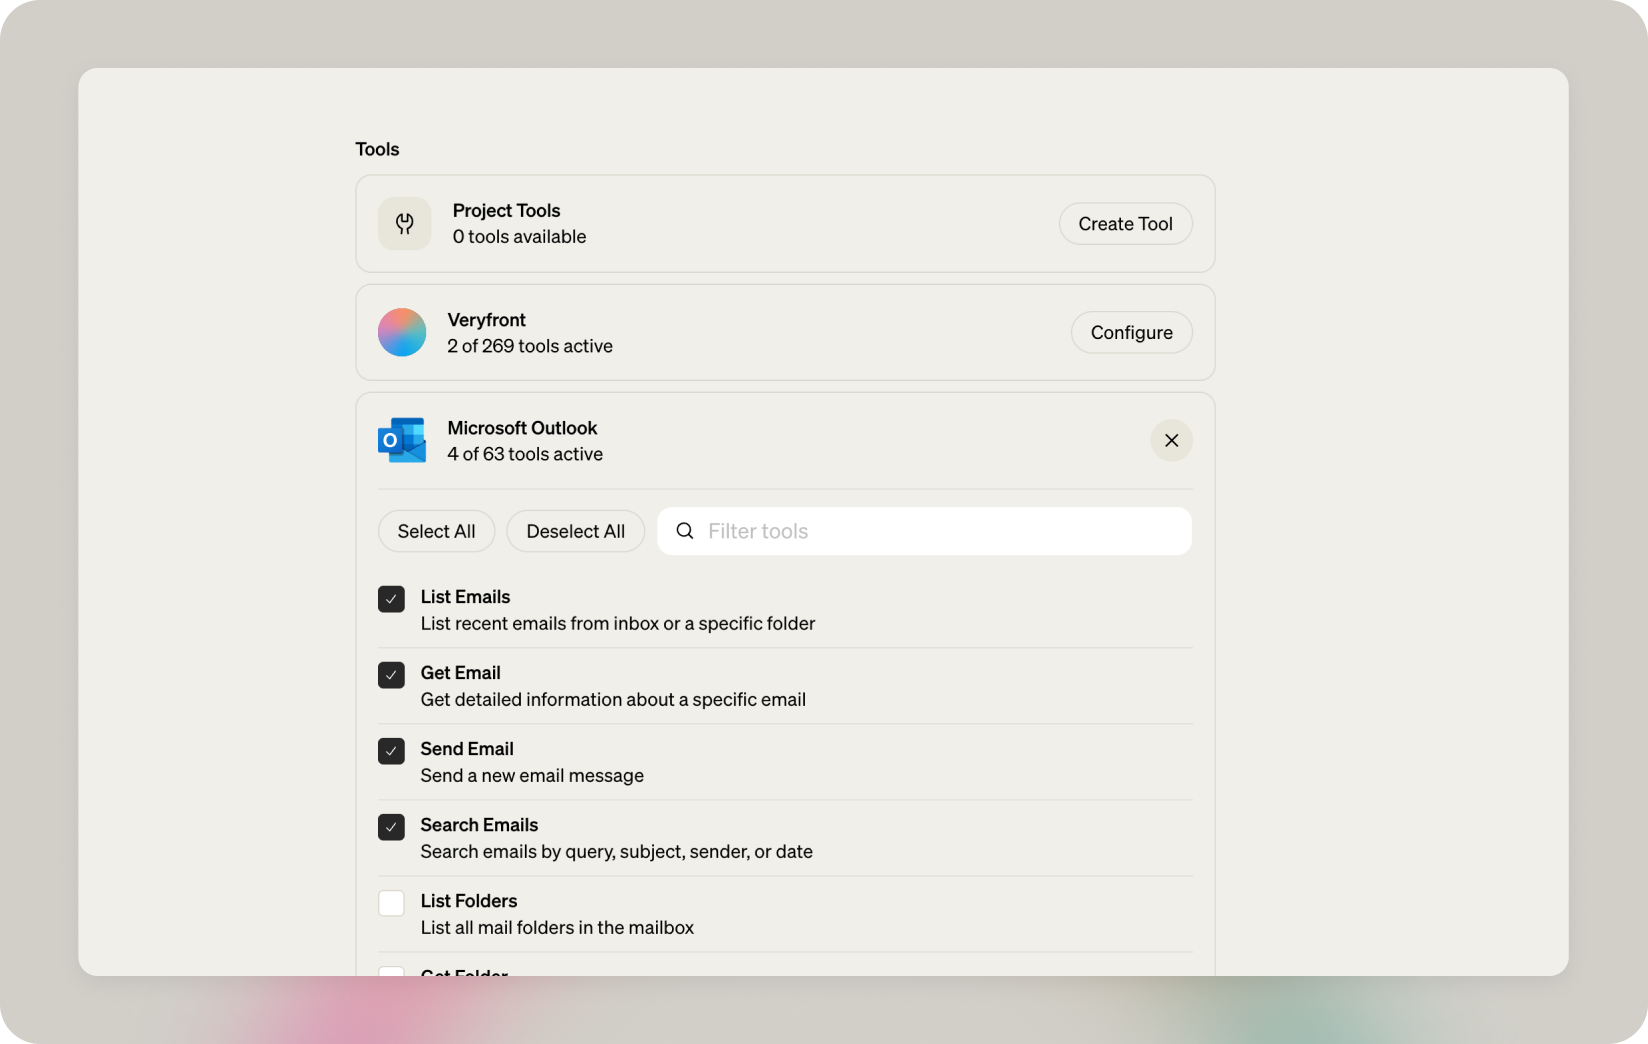This screenshot has height=1044, width=1648.
Task: Click 'List all mail folders in the mailbox'
Action: tap(557, 928)
